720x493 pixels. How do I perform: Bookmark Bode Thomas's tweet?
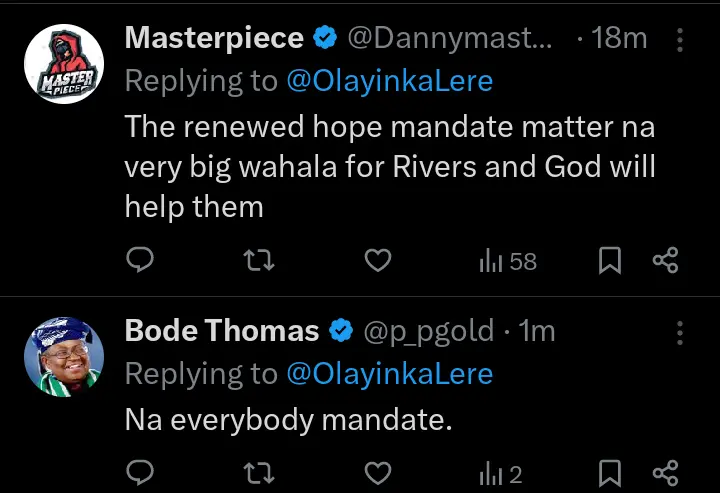click(x=609, y=473)
